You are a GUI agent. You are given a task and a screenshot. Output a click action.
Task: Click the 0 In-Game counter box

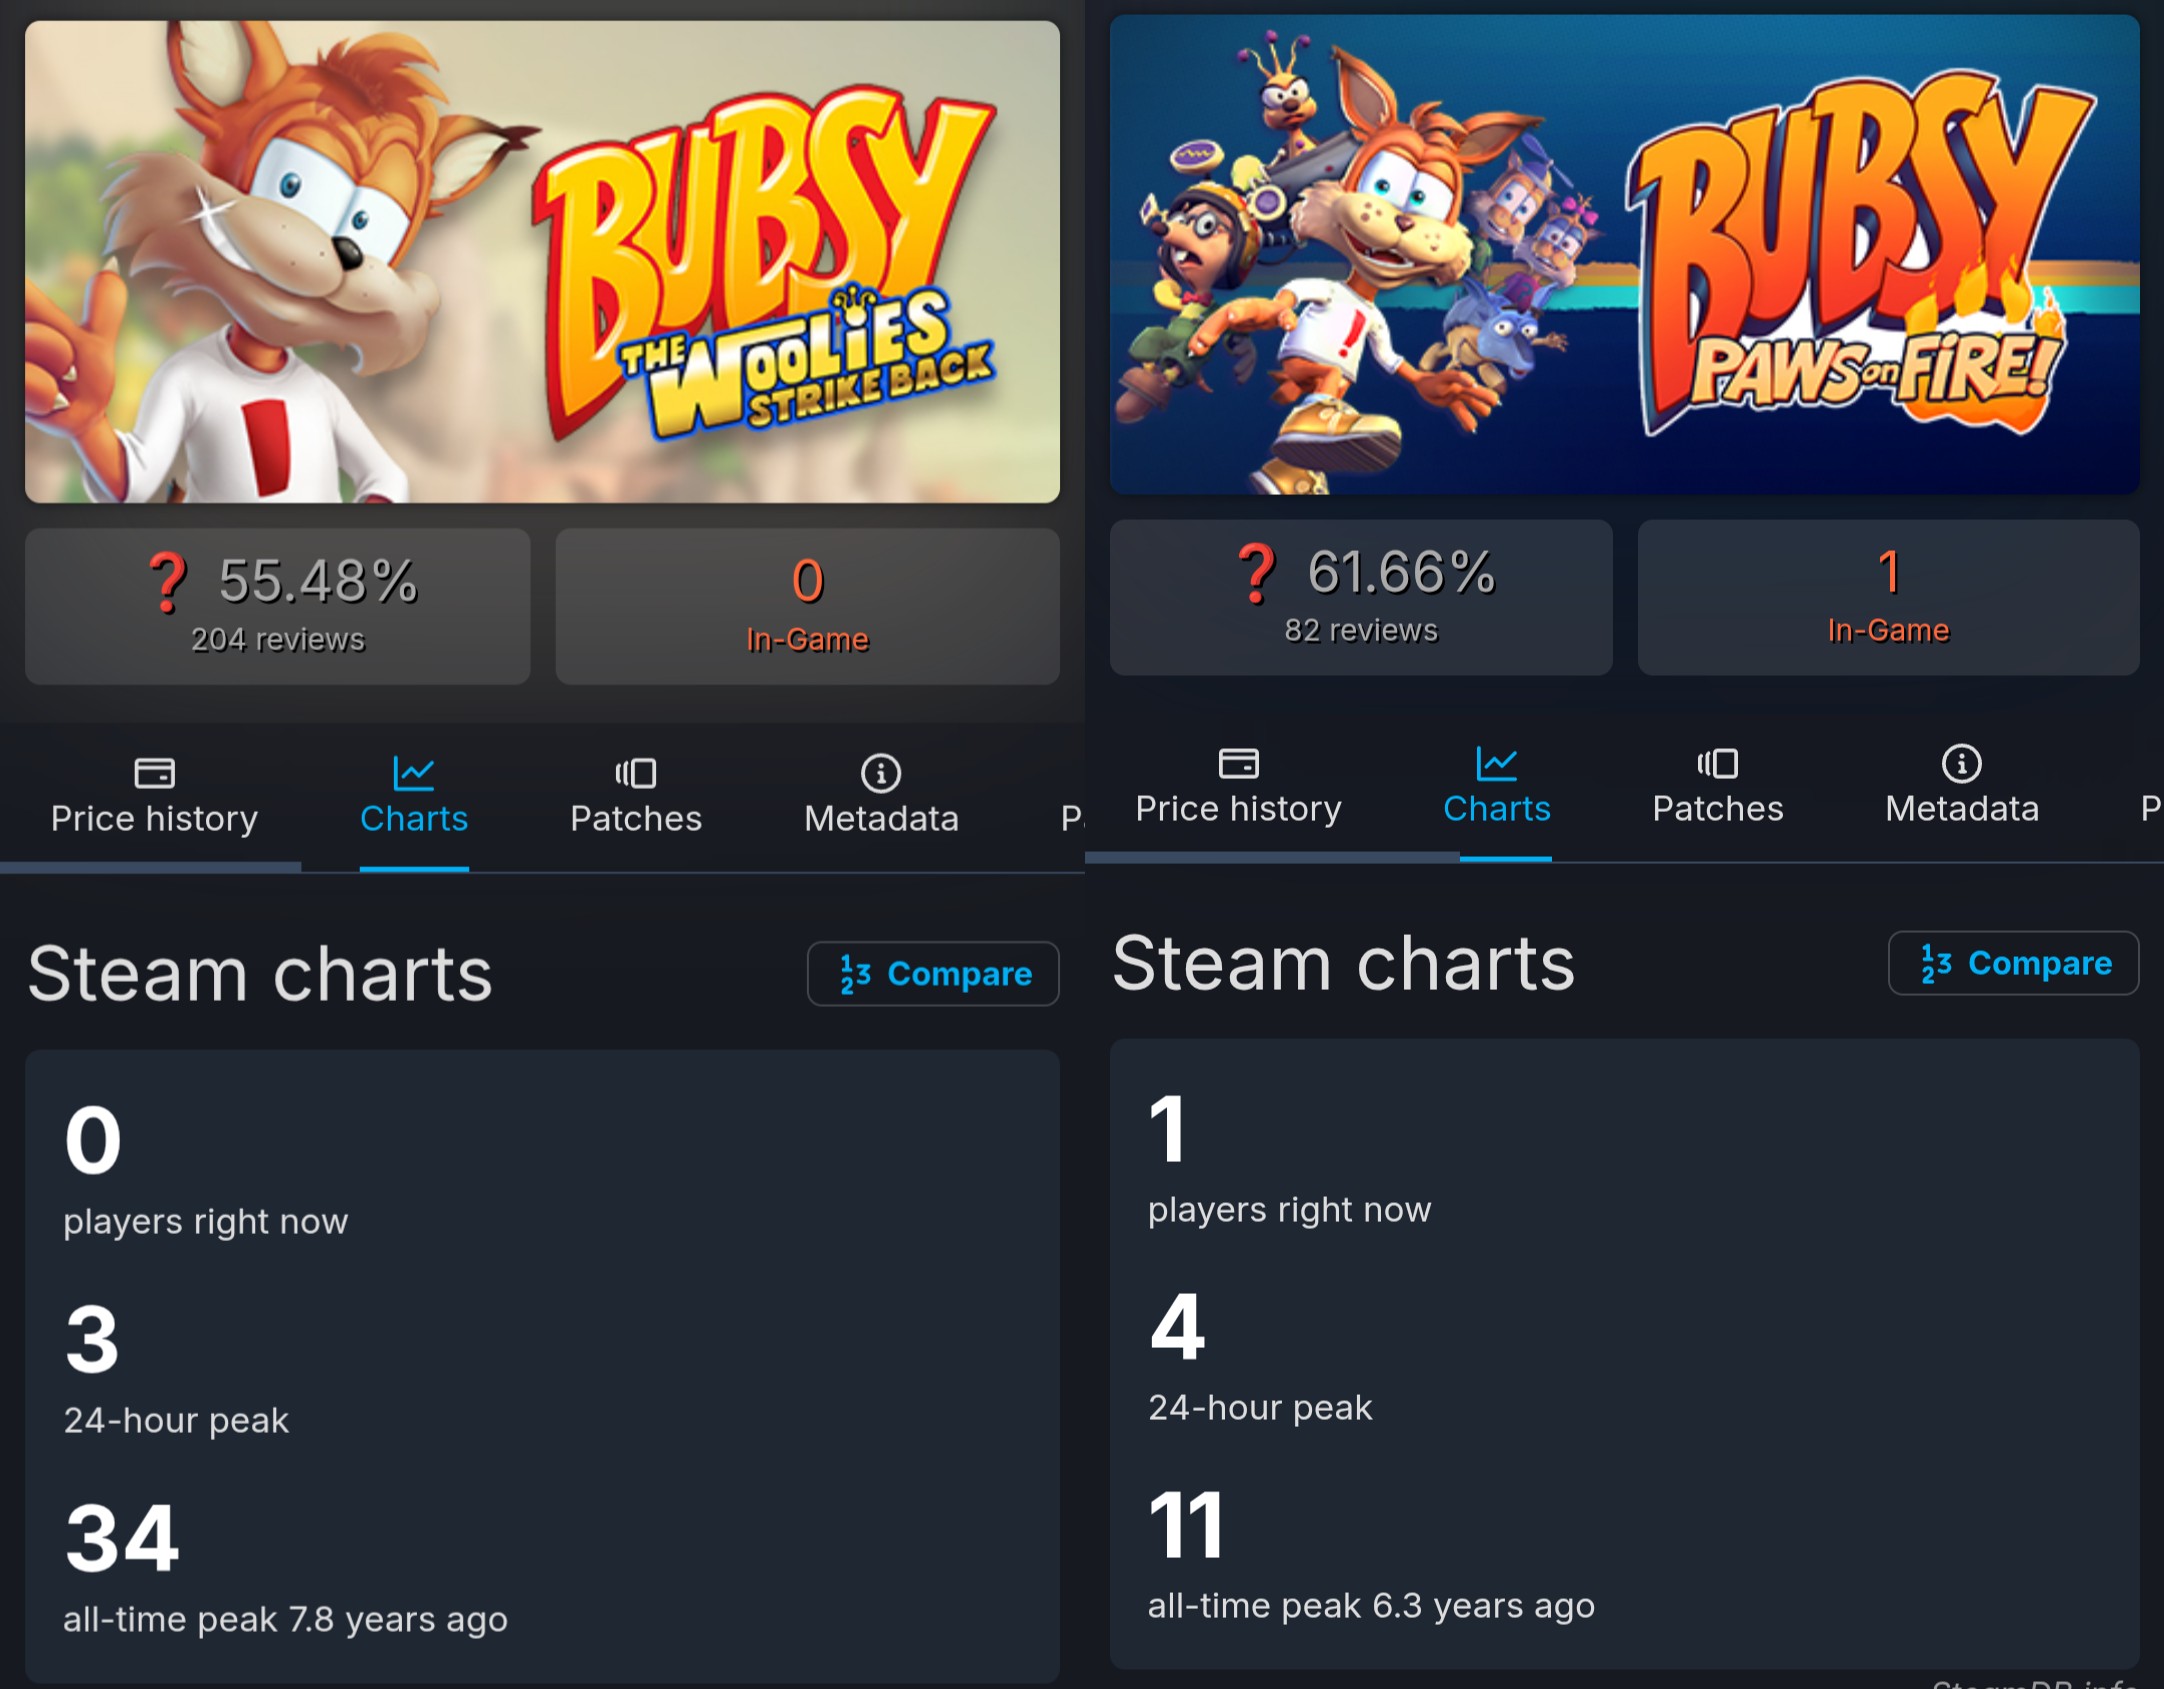(x=807, y=606)
